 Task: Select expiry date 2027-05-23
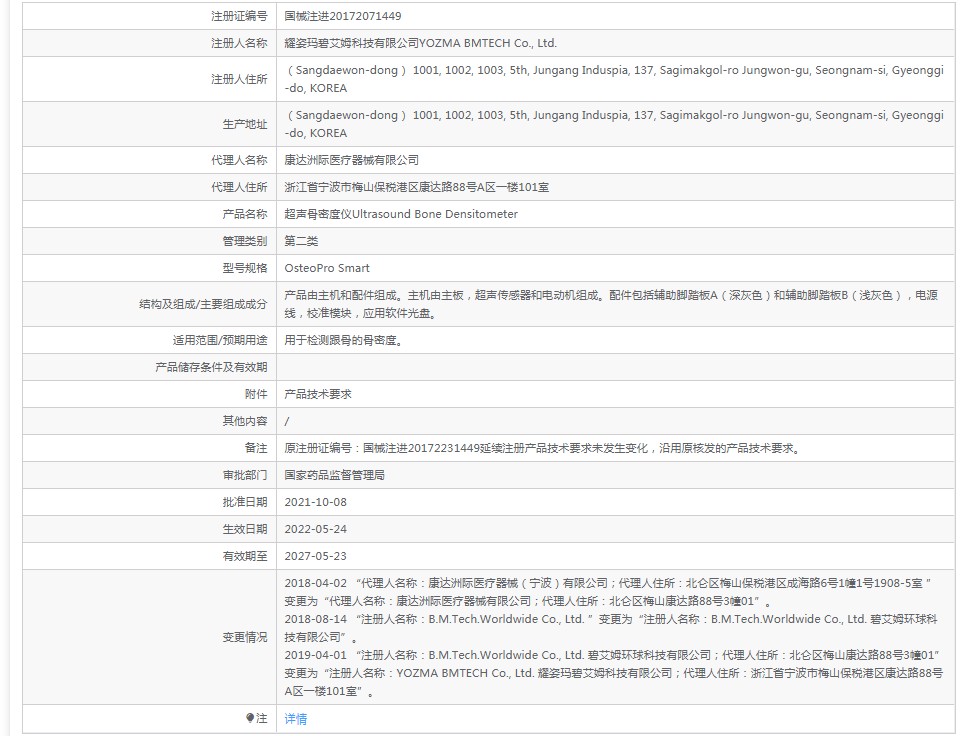point(315,556)
